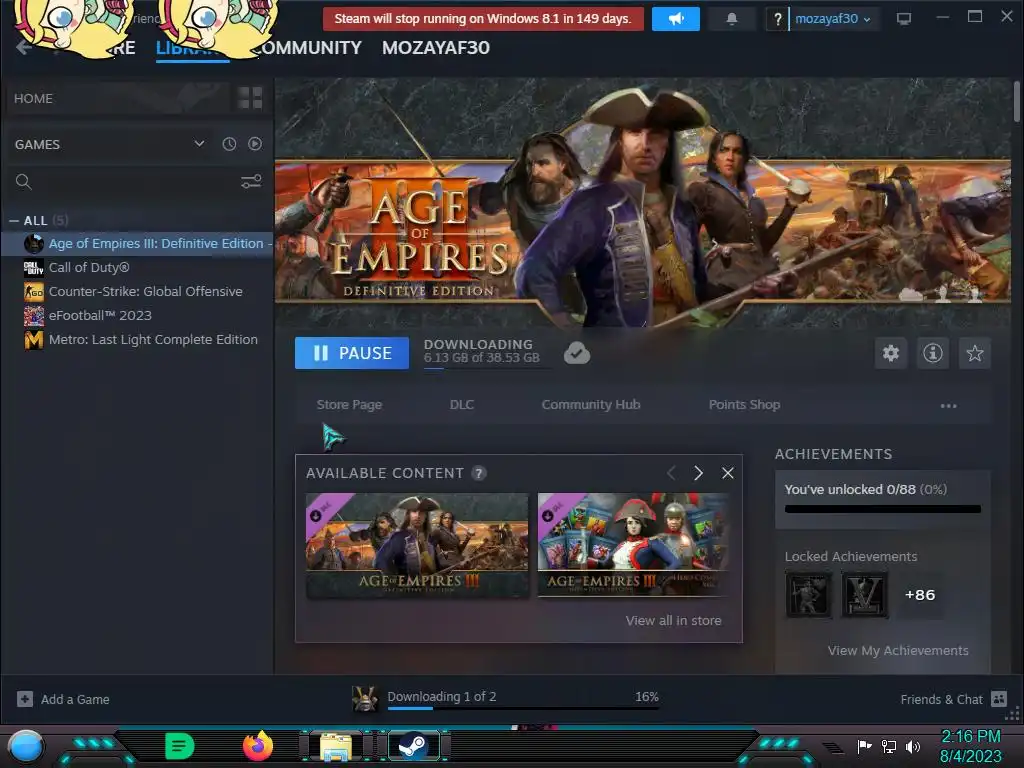
Task: Show next available content arrow
Action: [699, 473]
